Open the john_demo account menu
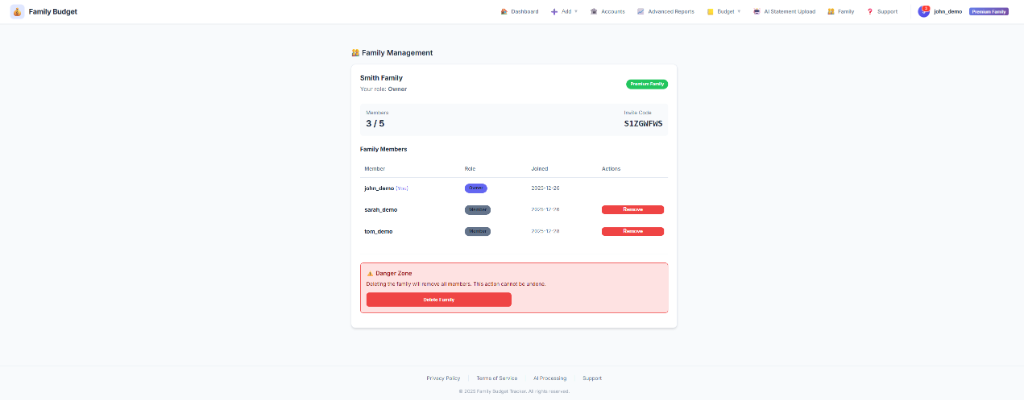This screenshot has width=1024, height=400. pyautogui.click(x=947, y=12)
